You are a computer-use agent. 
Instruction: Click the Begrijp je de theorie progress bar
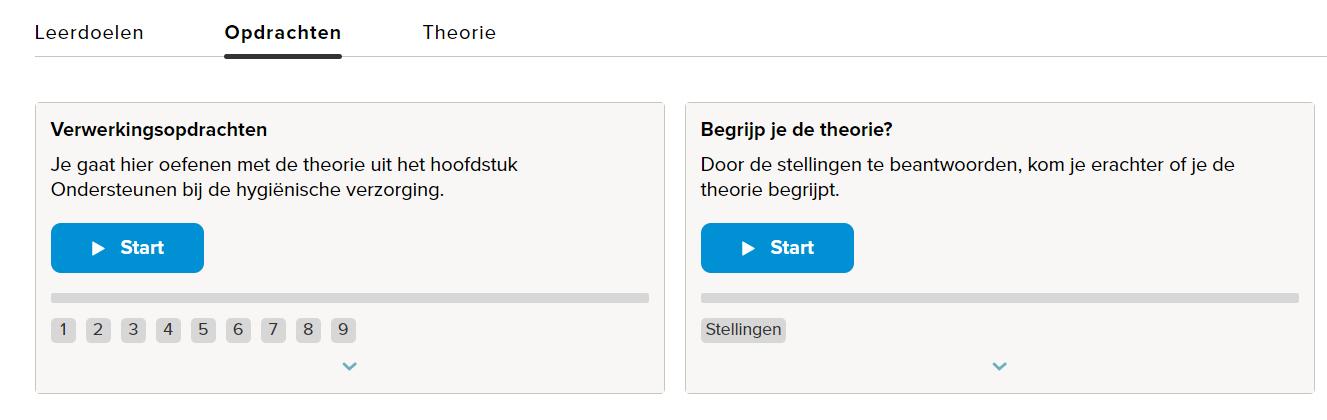tap(999, 298)
